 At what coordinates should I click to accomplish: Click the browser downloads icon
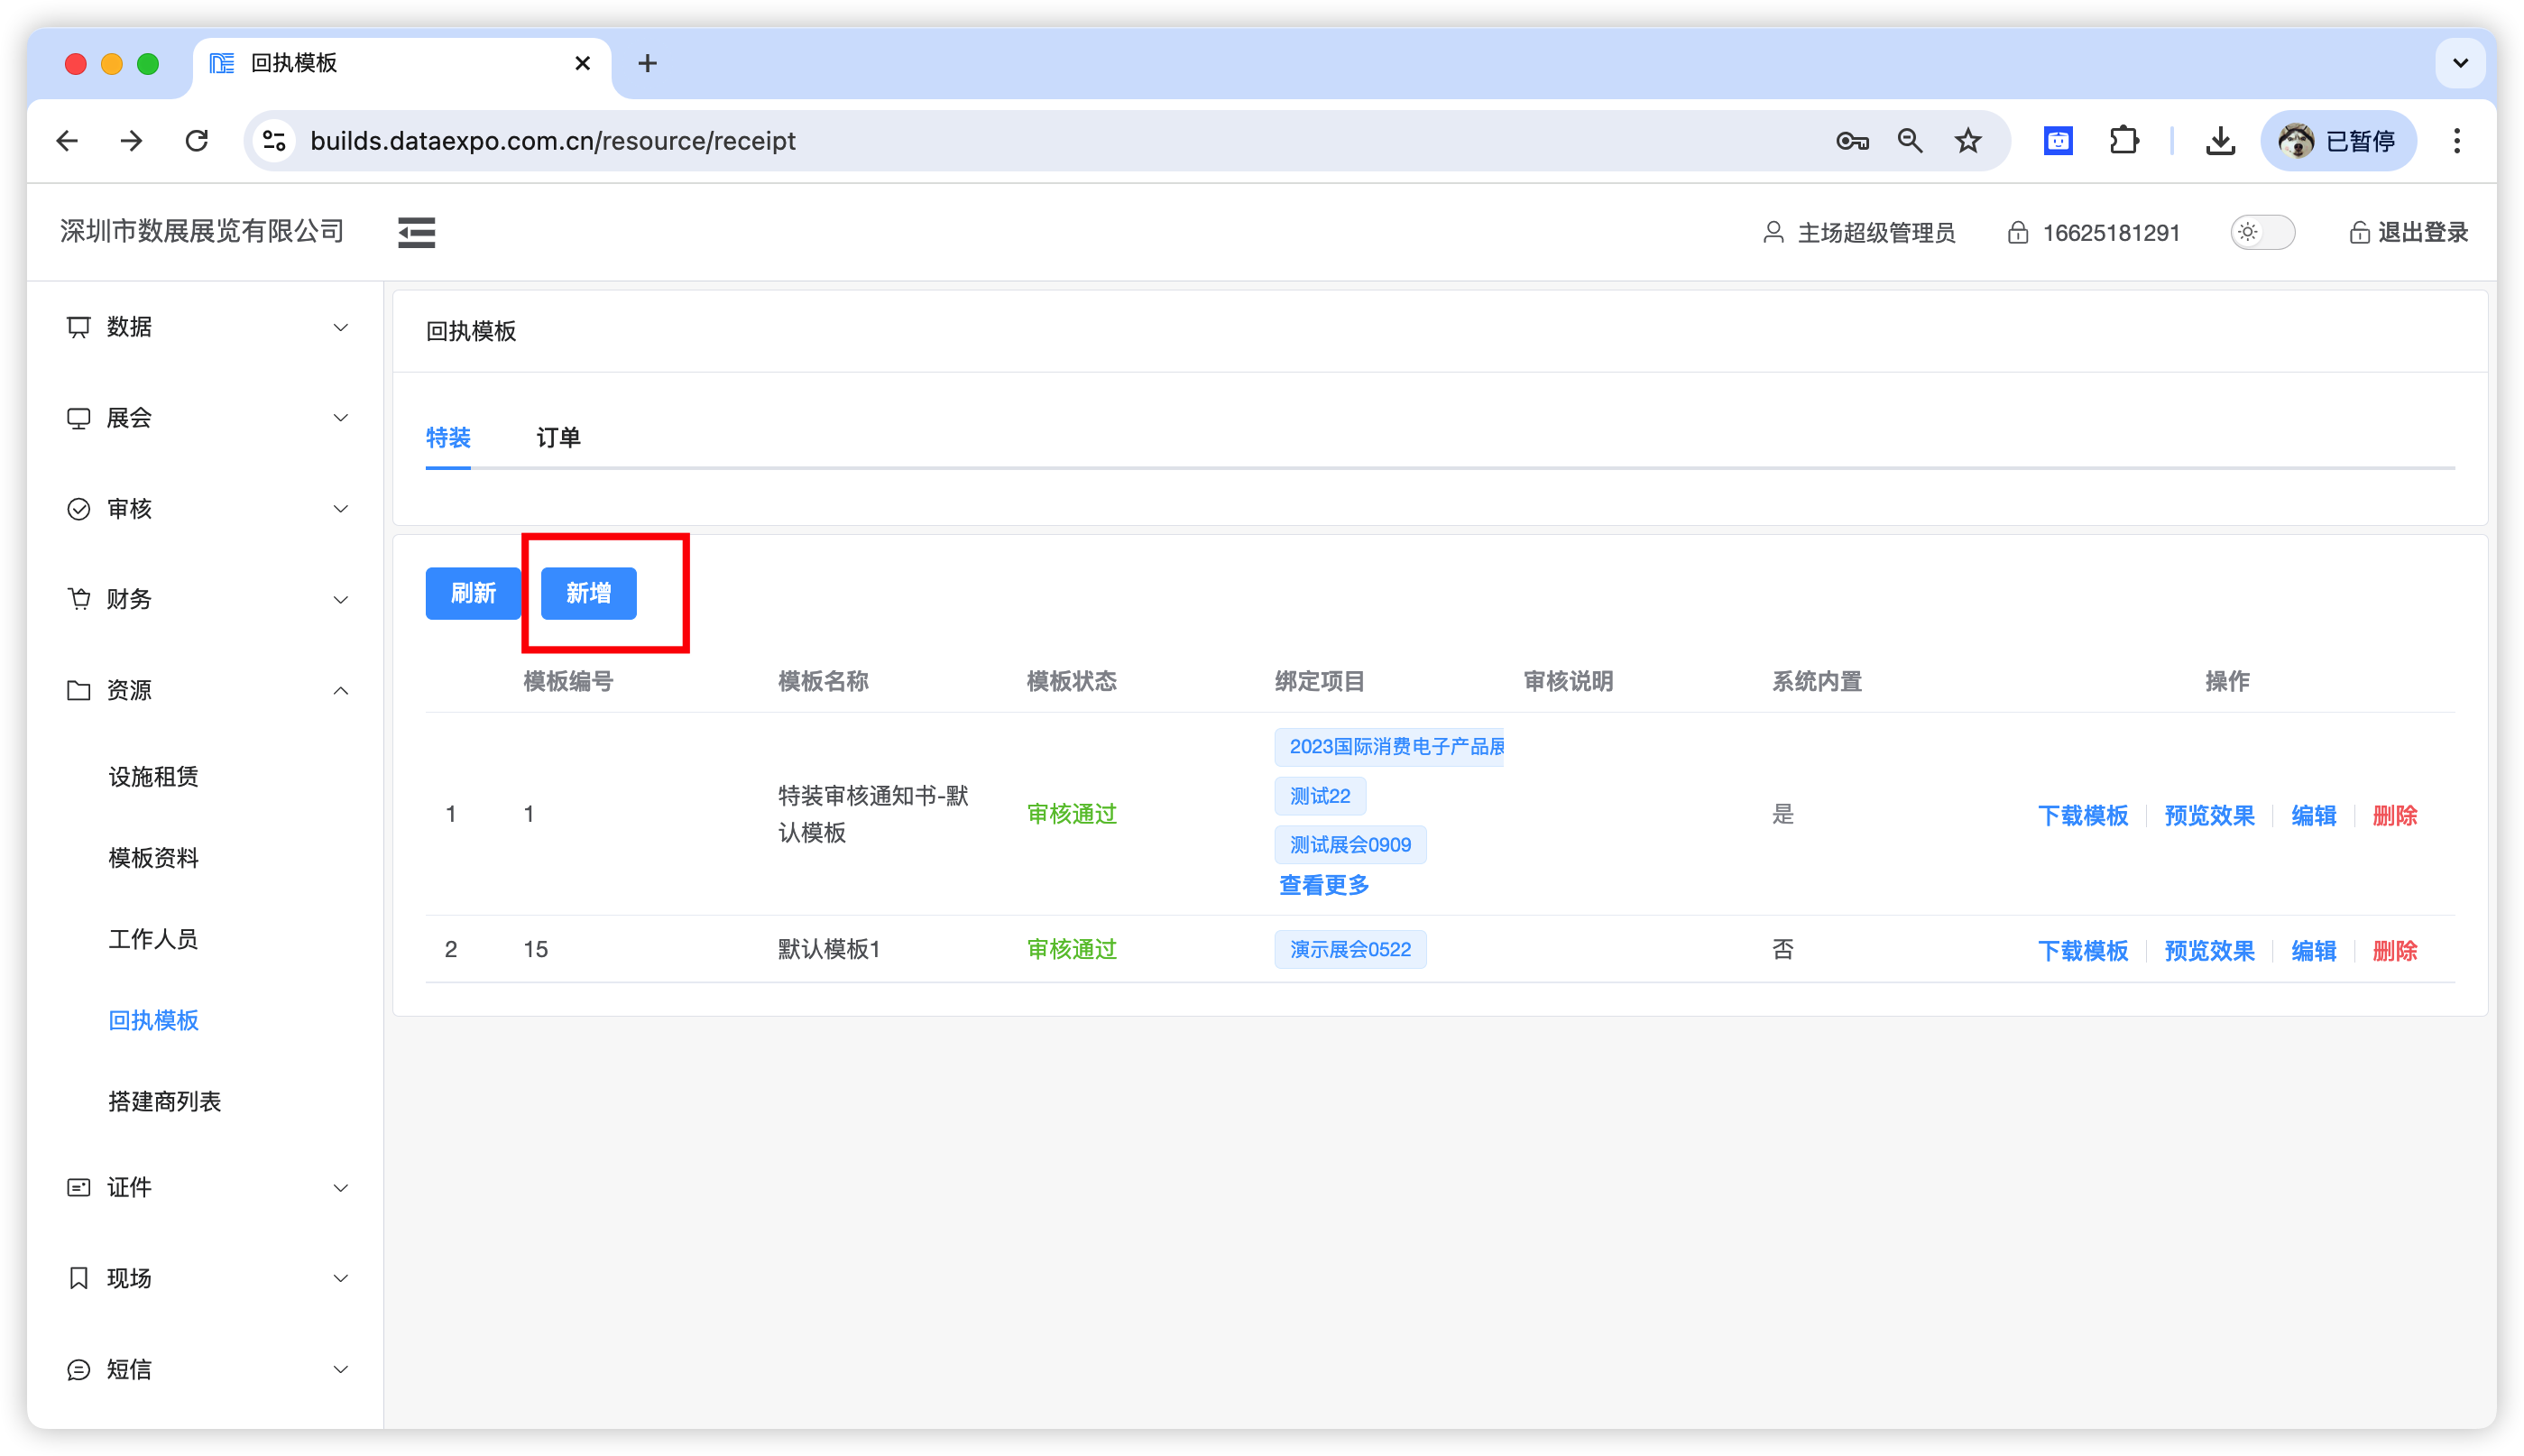click(x=2220, y=141)
